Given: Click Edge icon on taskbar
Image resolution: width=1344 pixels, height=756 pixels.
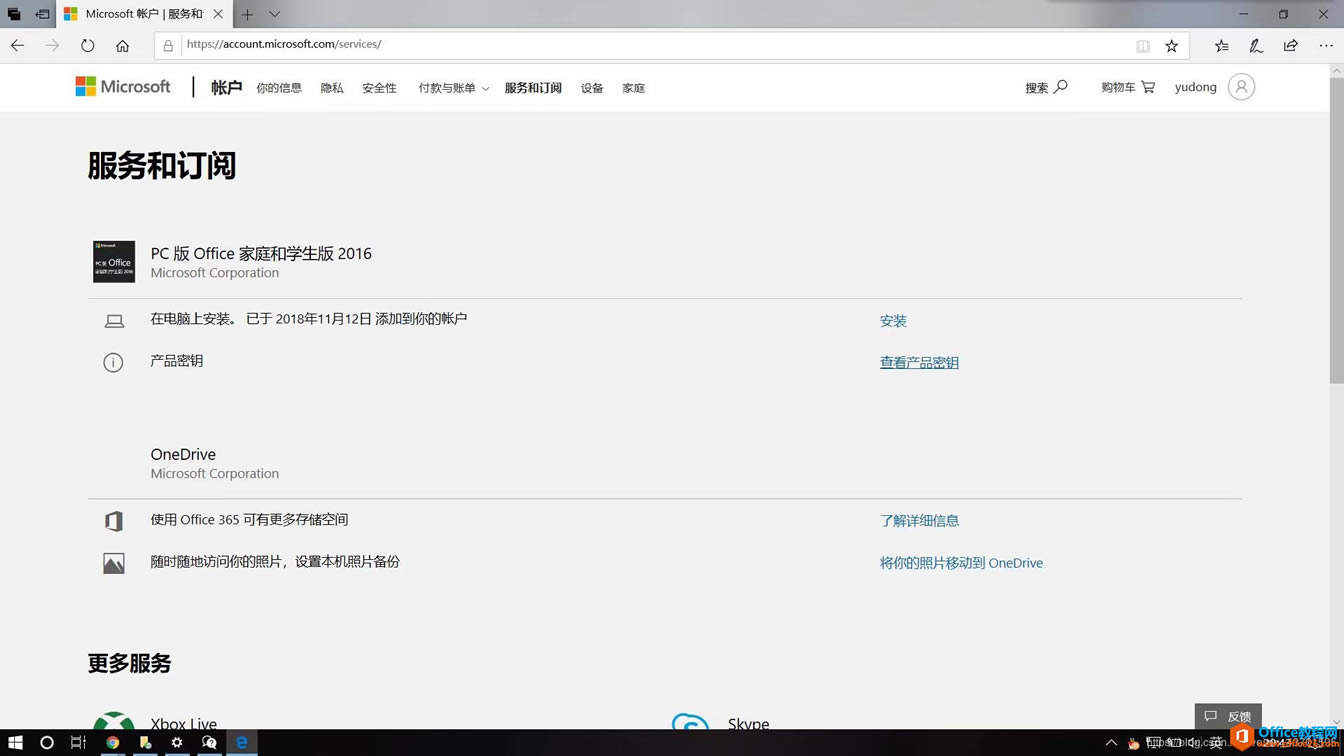Looking at the screenshot, I should pyautogui.click(x=241, y=743).
